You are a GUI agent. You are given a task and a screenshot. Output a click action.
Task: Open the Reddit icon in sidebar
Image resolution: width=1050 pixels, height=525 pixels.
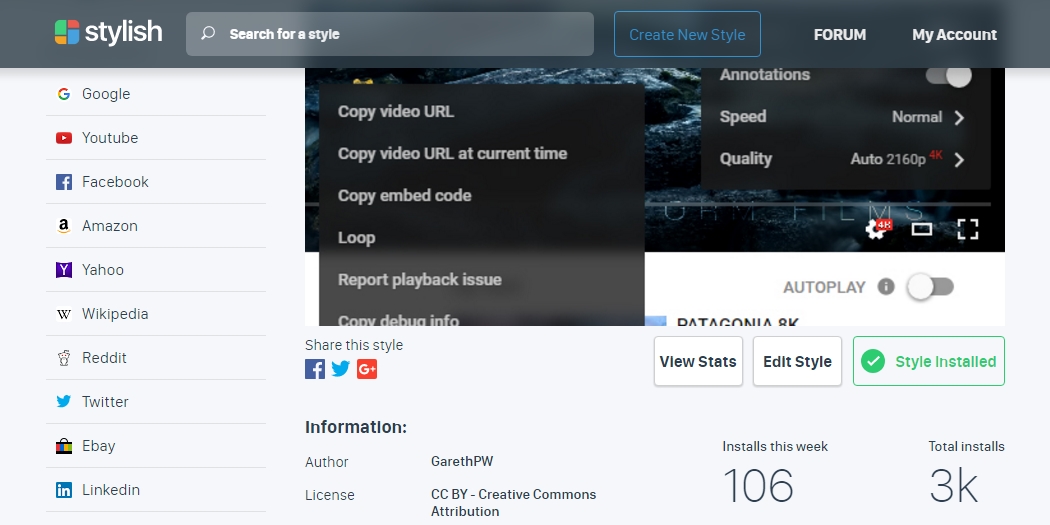pyautogui.click(x=64, y=358)
